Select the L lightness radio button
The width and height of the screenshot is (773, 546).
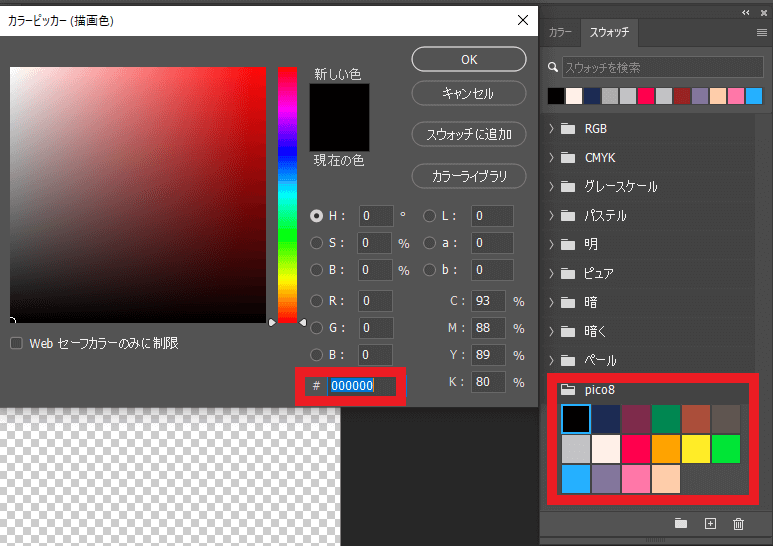[x=429, y=216]
